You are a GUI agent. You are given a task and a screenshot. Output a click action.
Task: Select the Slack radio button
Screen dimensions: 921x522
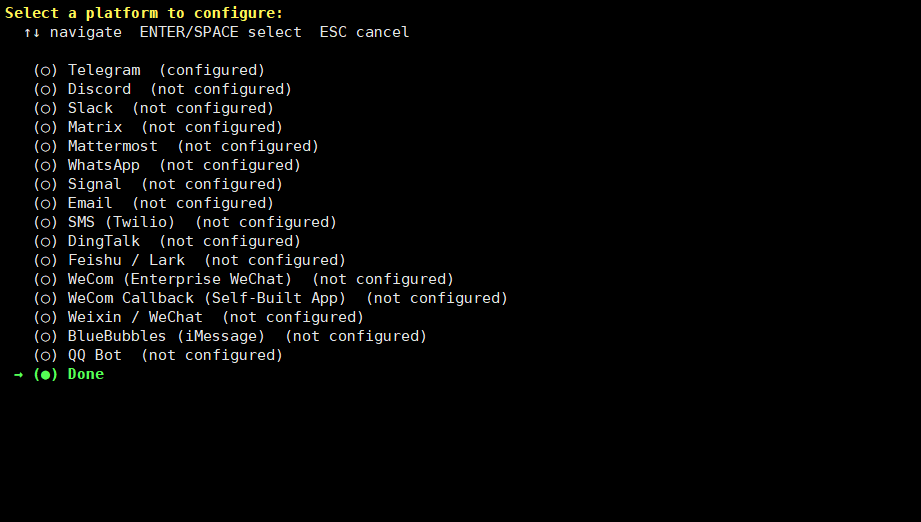click(46, 108)
